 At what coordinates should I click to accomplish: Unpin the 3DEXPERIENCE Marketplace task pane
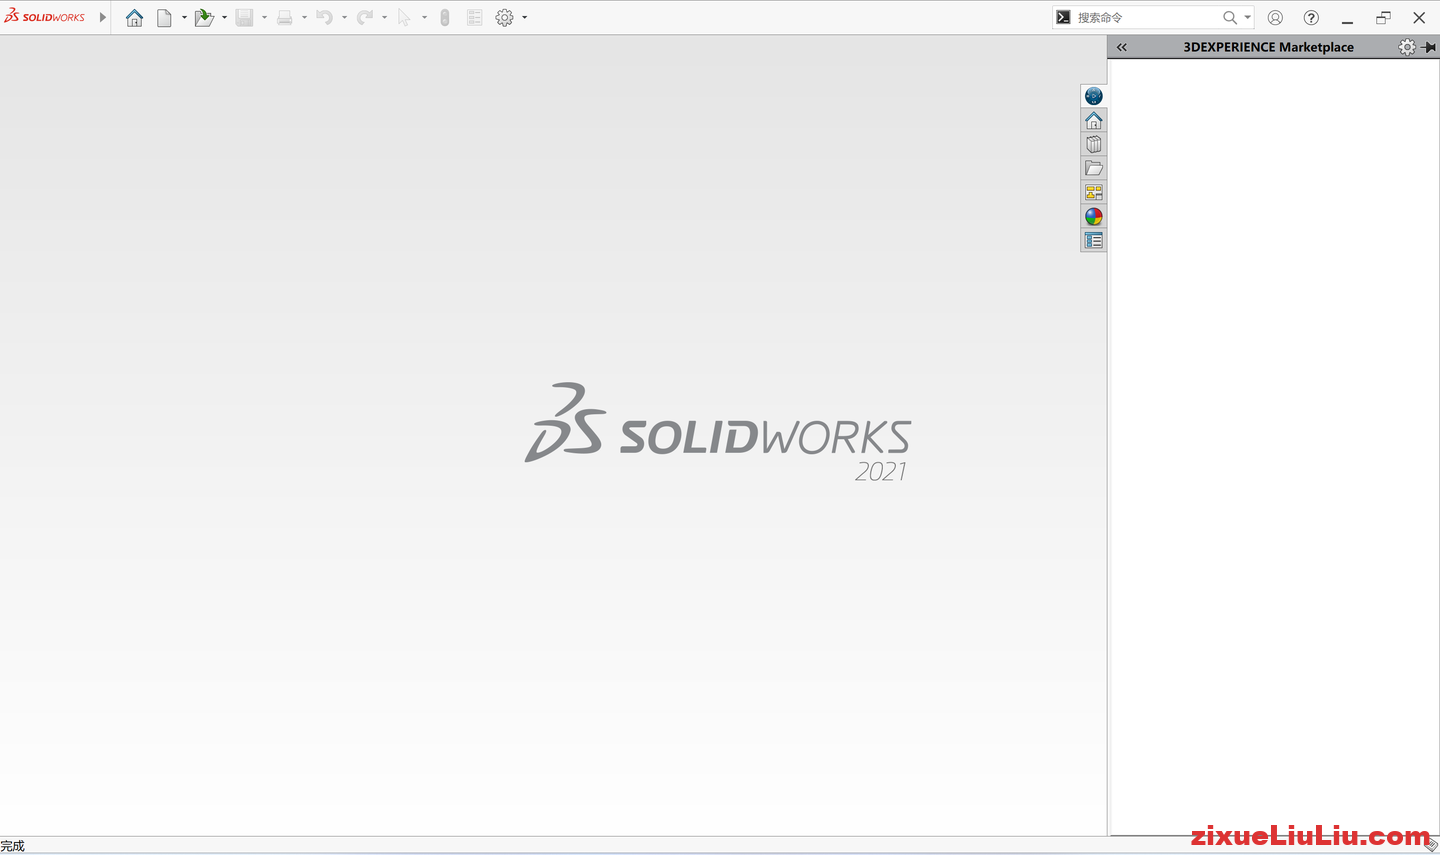(x=1428, y=47)
